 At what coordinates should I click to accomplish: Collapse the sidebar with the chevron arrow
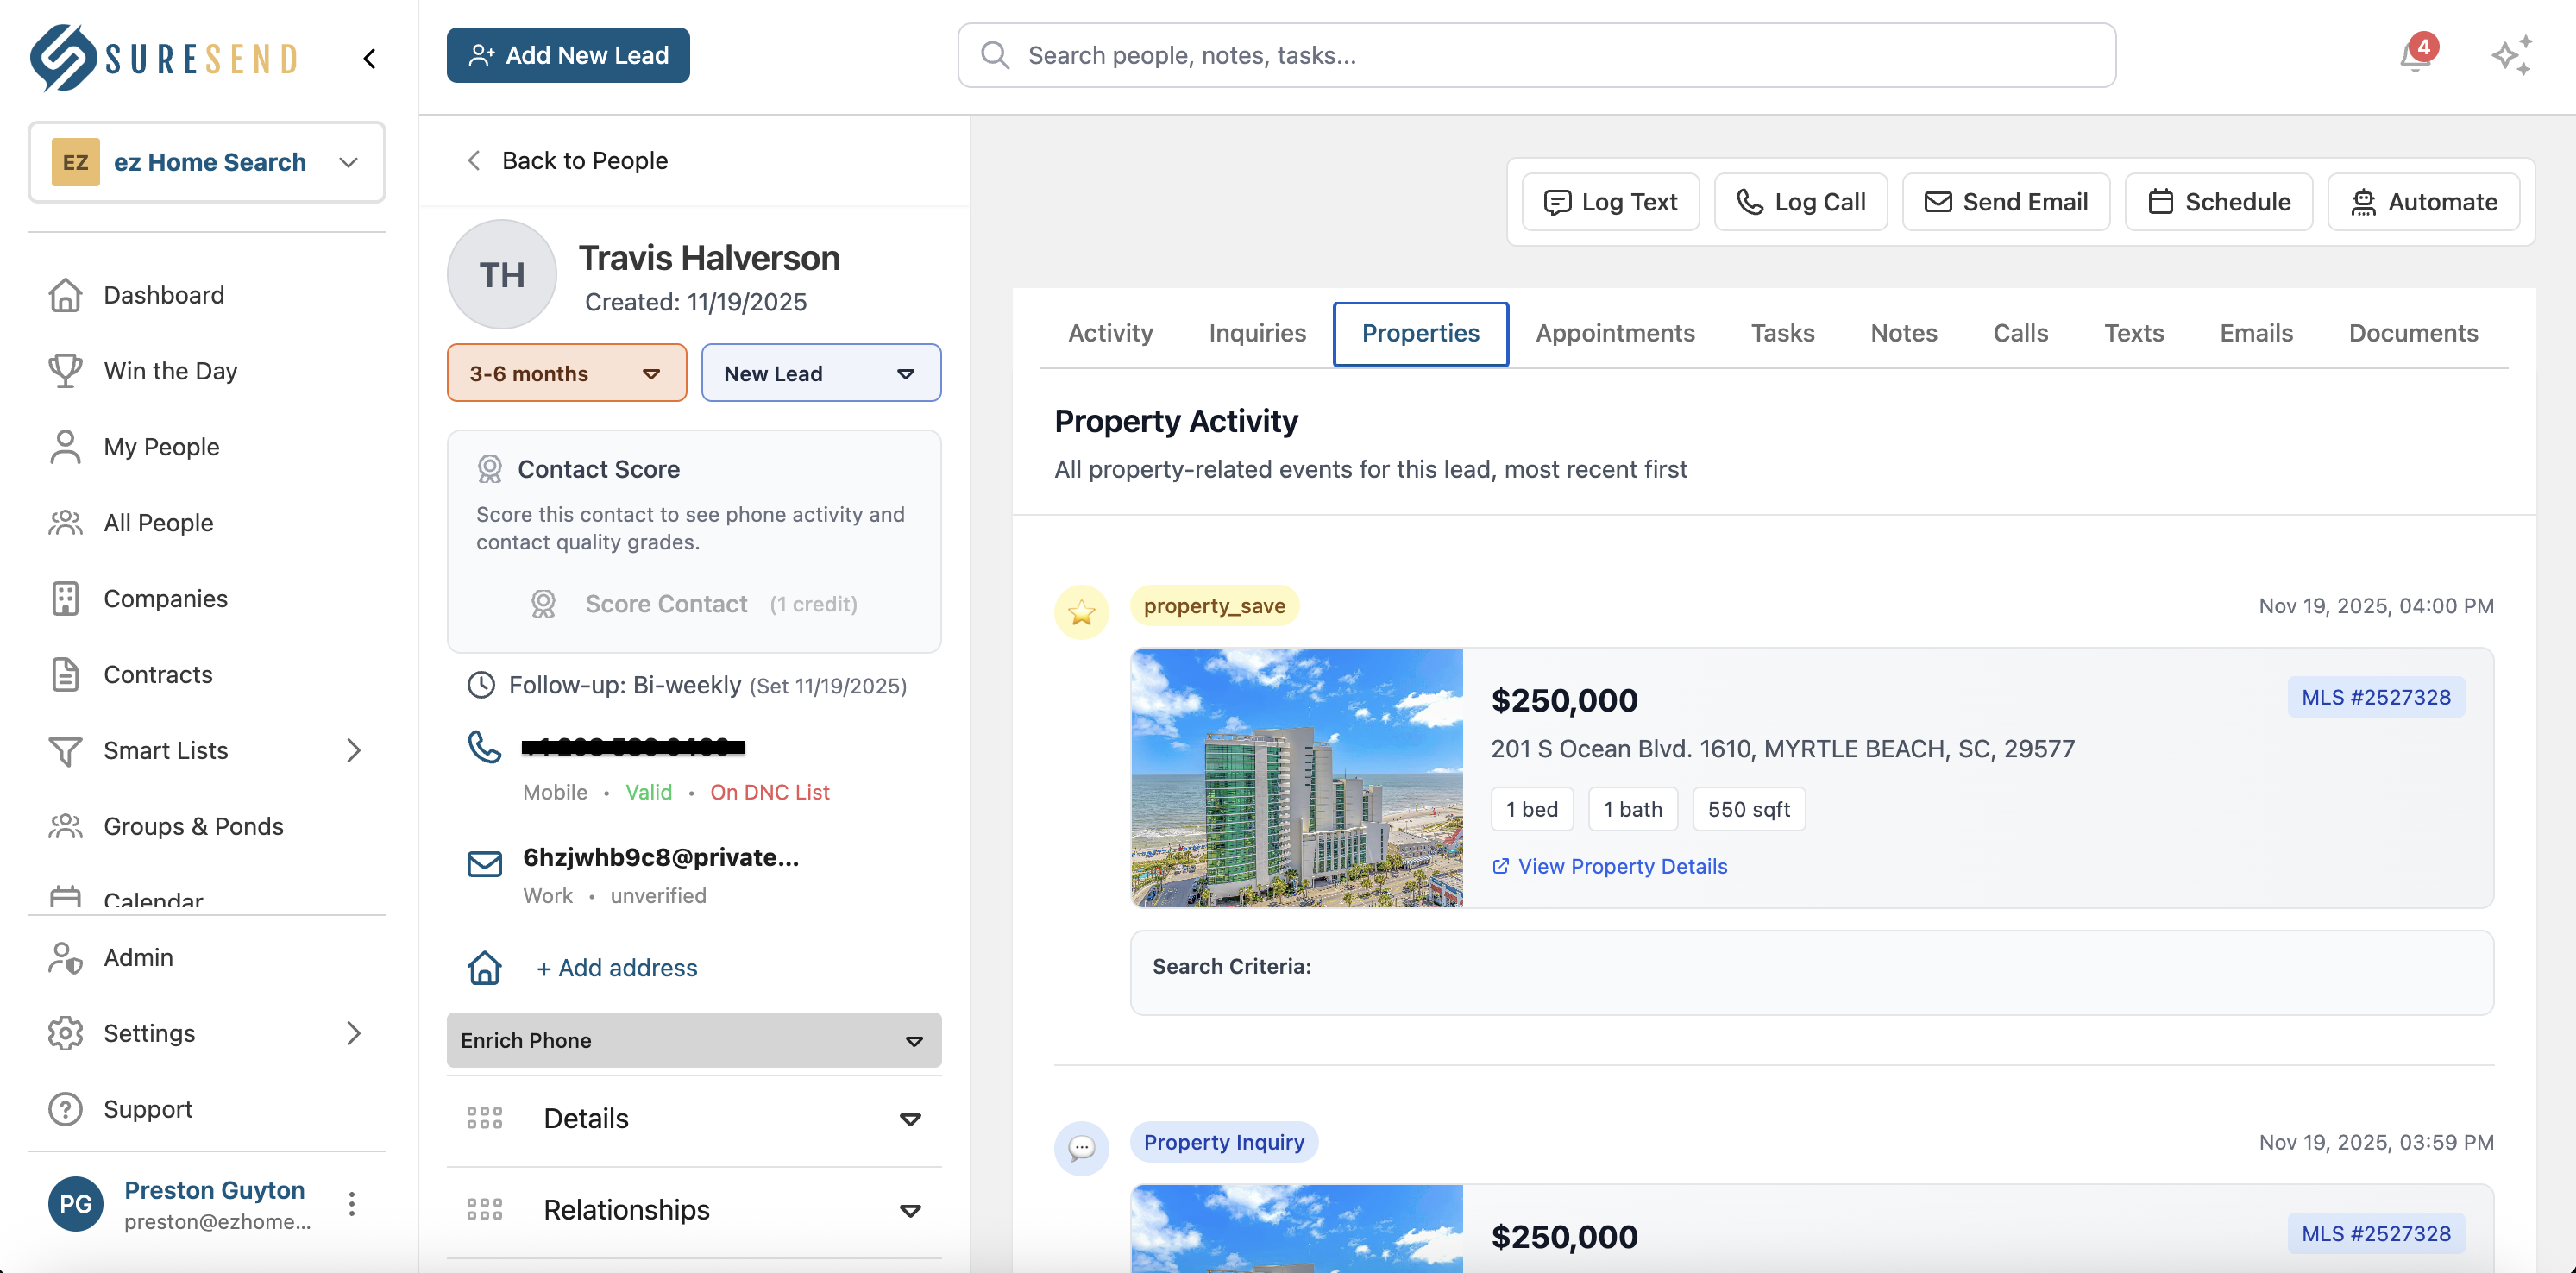pyautogui.click(x=368, y=58)
